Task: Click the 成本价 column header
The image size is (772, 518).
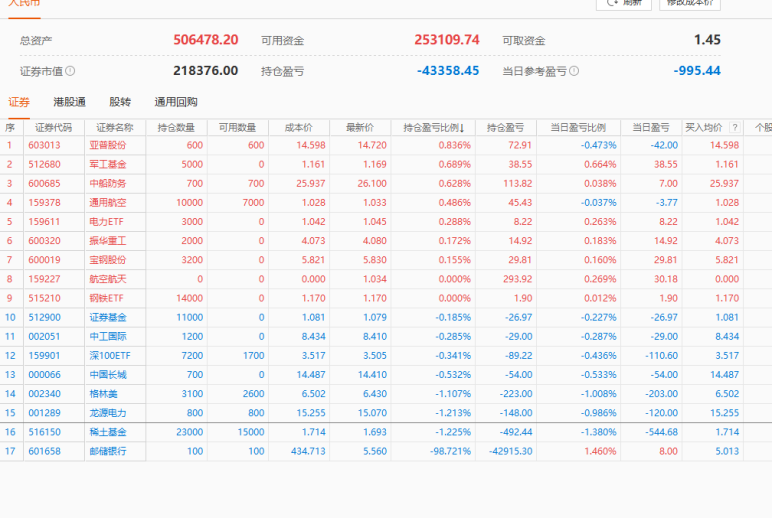Action: 299,128
